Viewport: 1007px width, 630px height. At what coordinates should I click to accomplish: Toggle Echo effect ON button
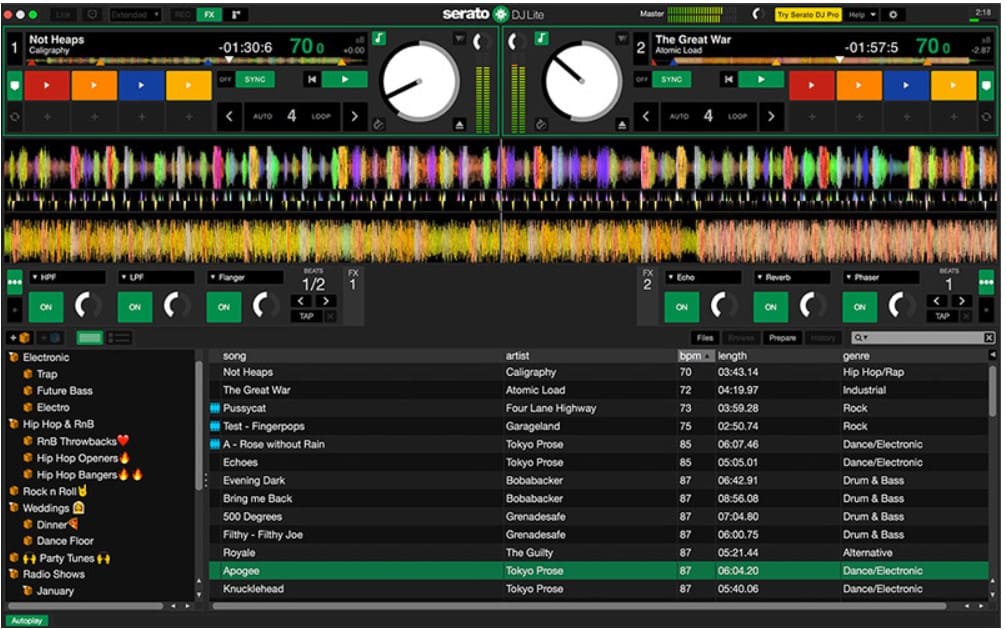[x=681, y=307]
